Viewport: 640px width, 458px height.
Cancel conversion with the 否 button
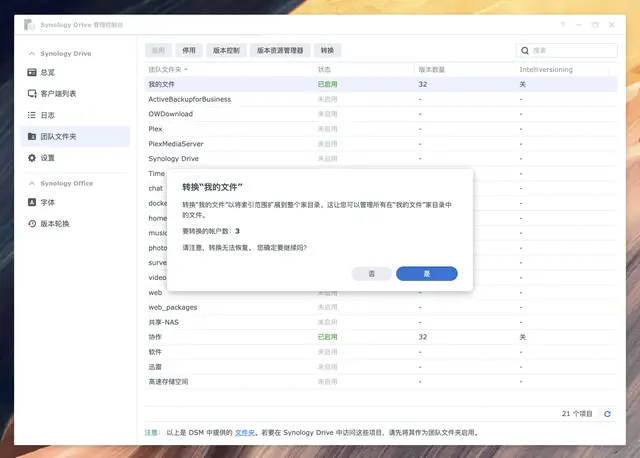point(371,273)
